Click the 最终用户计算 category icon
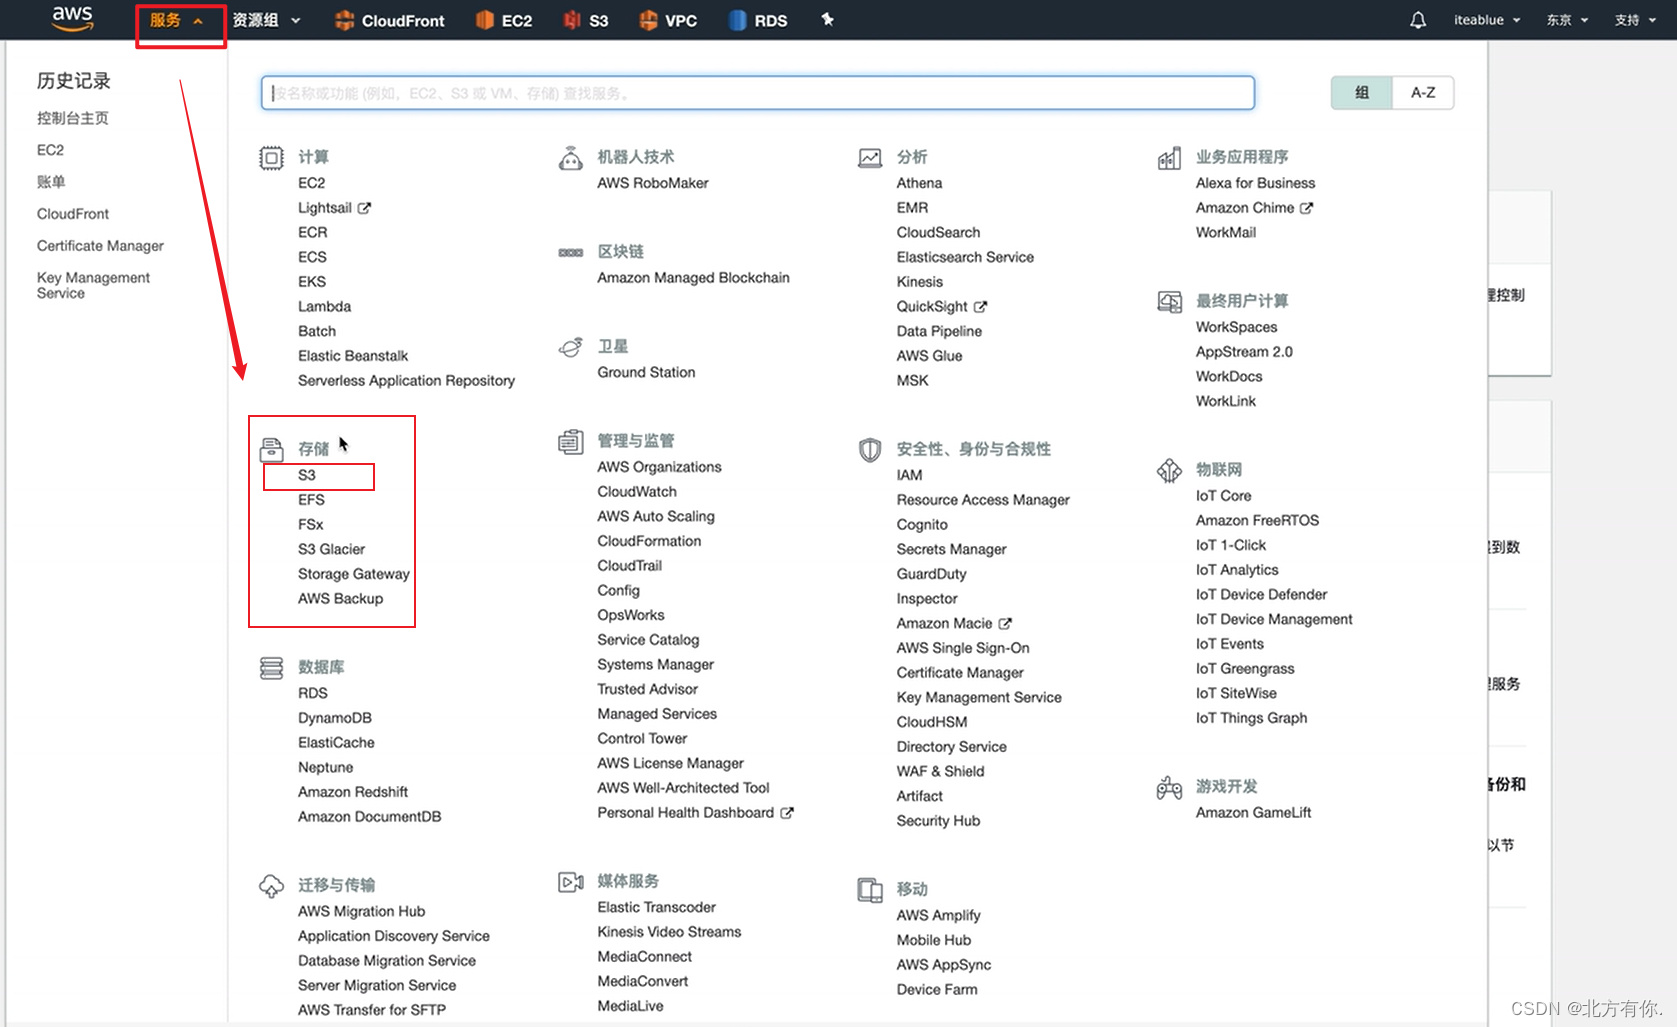The image size is (1677, 1027). [x=1169, y=302]
